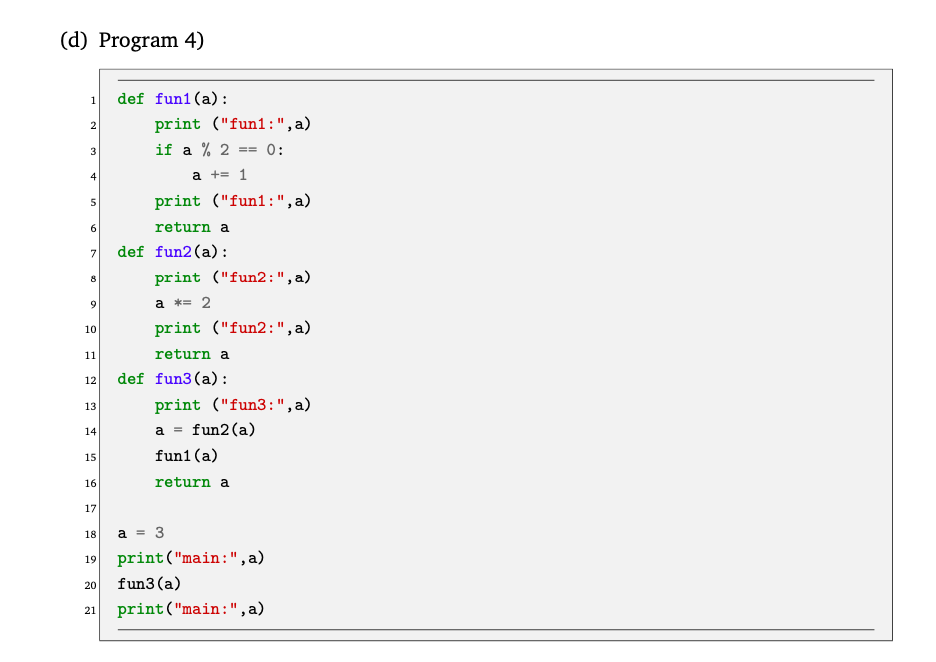Click the red "fun3:" string literal
This screenshot has height=662, width=936.
253,405
